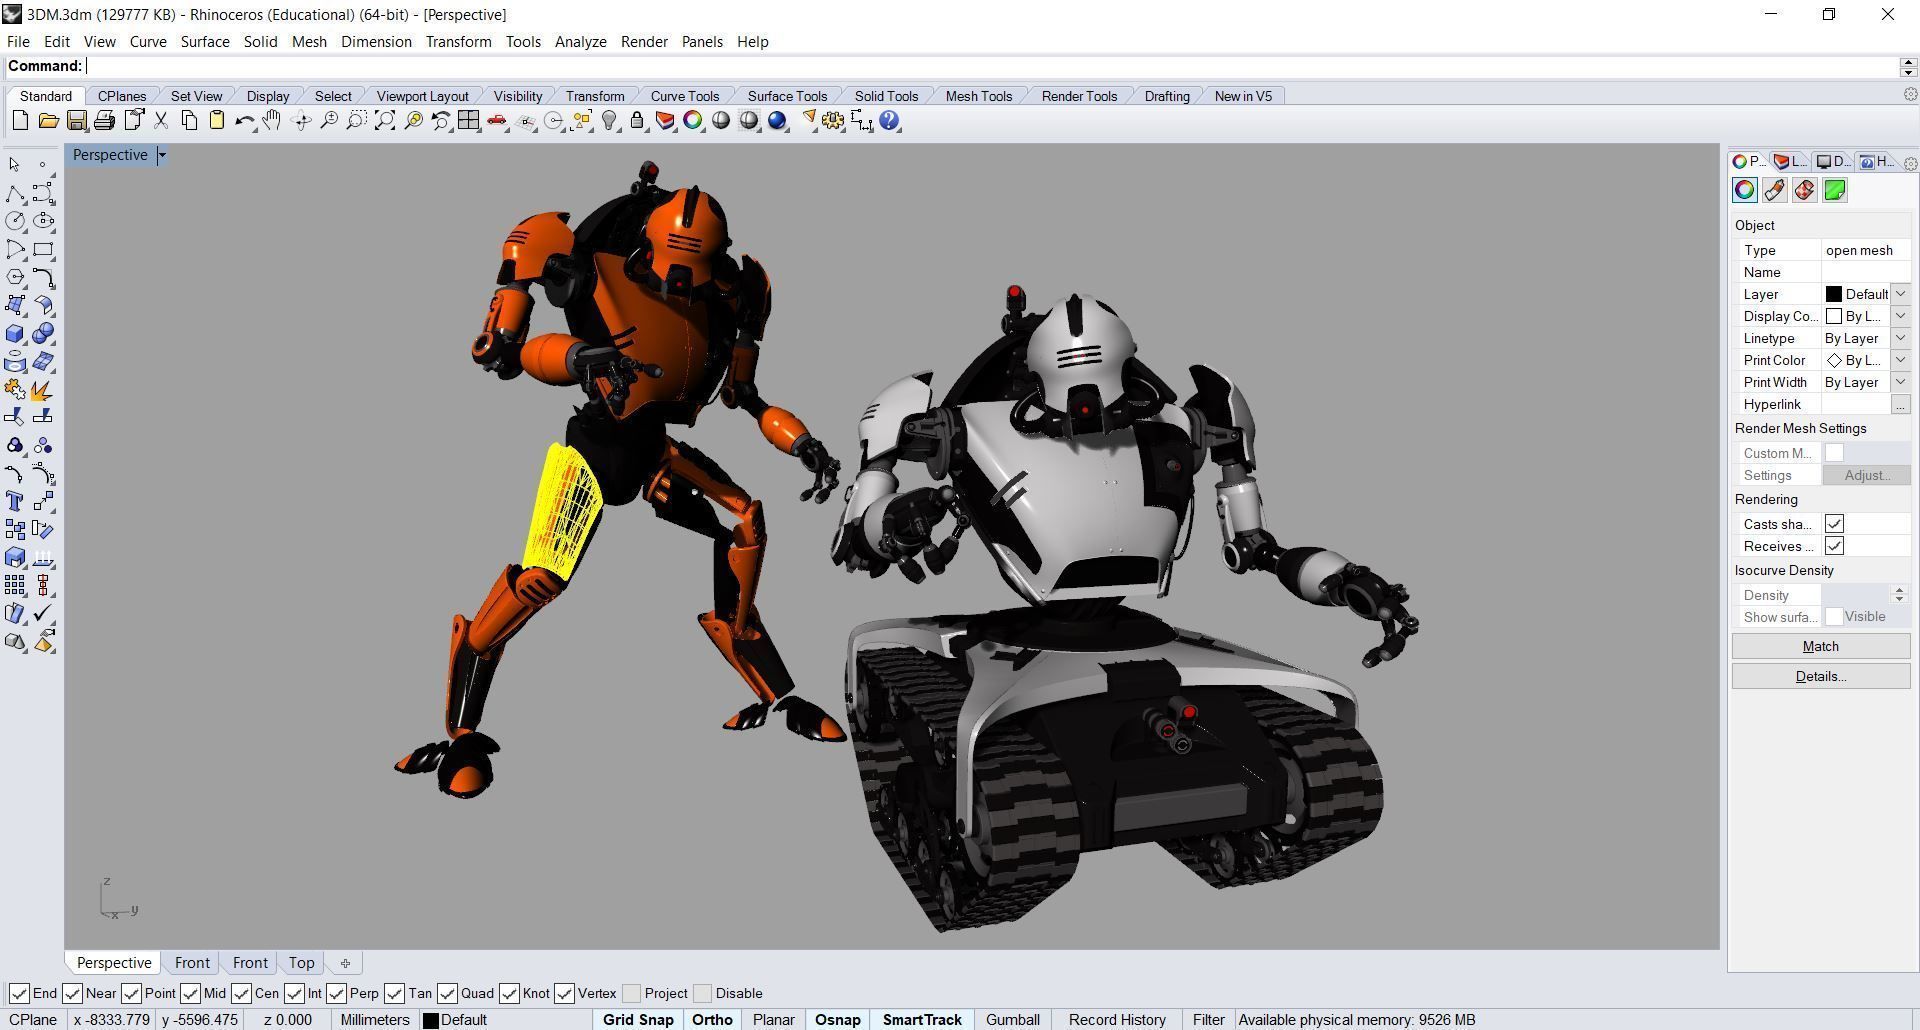Open the Analyze menu
This screenshot has height=1030, width=1920.
coord(581,42)
